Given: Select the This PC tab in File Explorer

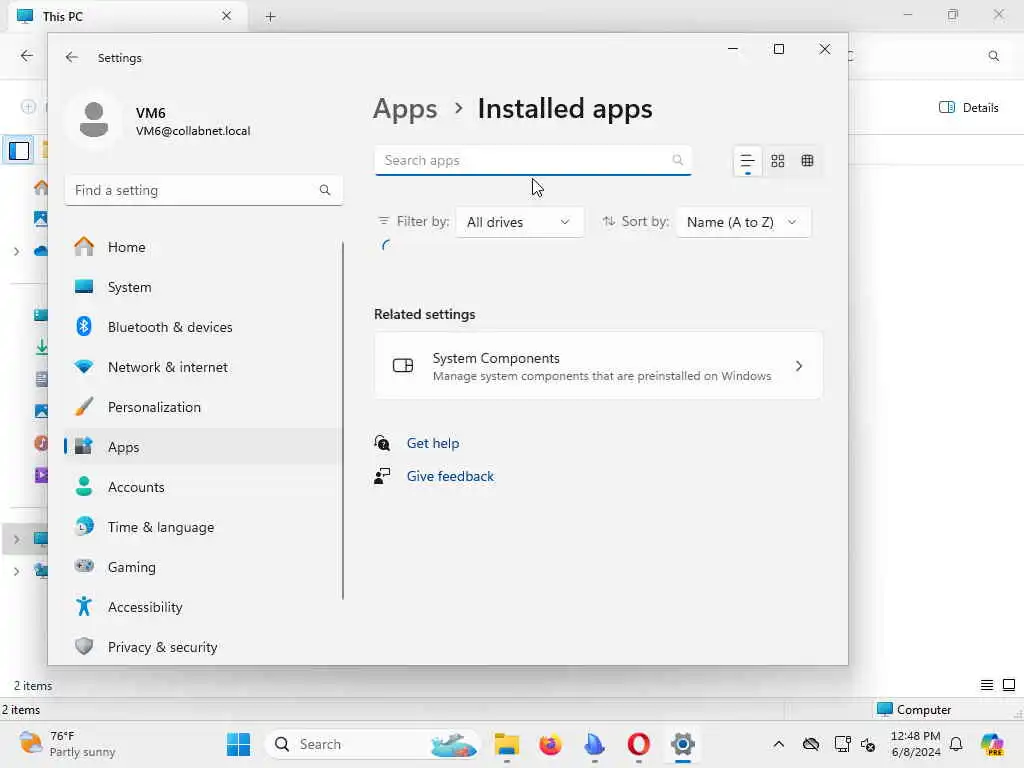Looking at the screenshot, I should [x=127, y=16].
